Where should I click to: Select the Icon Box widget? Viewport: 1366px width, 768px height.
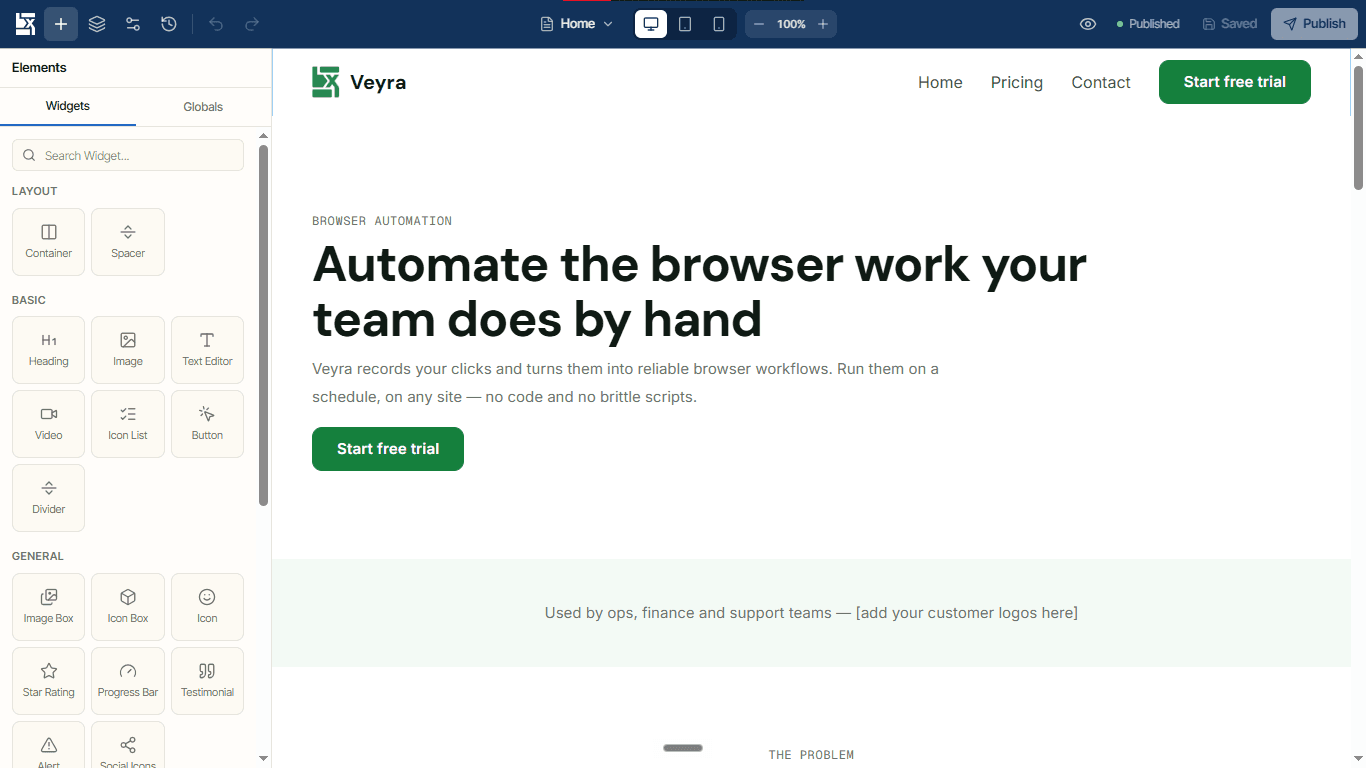click(x=128, y=607)
